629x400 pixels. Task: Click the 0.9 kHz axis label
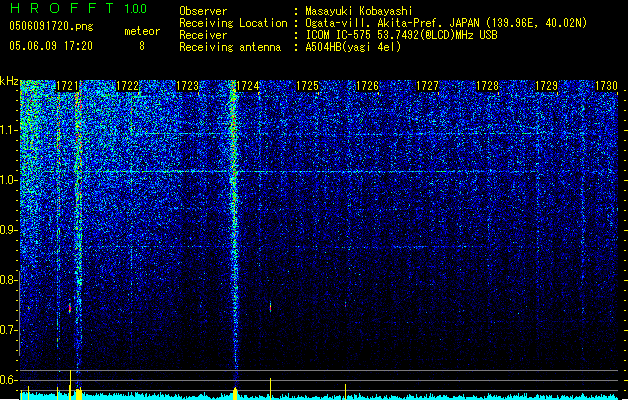coord(9,230)
